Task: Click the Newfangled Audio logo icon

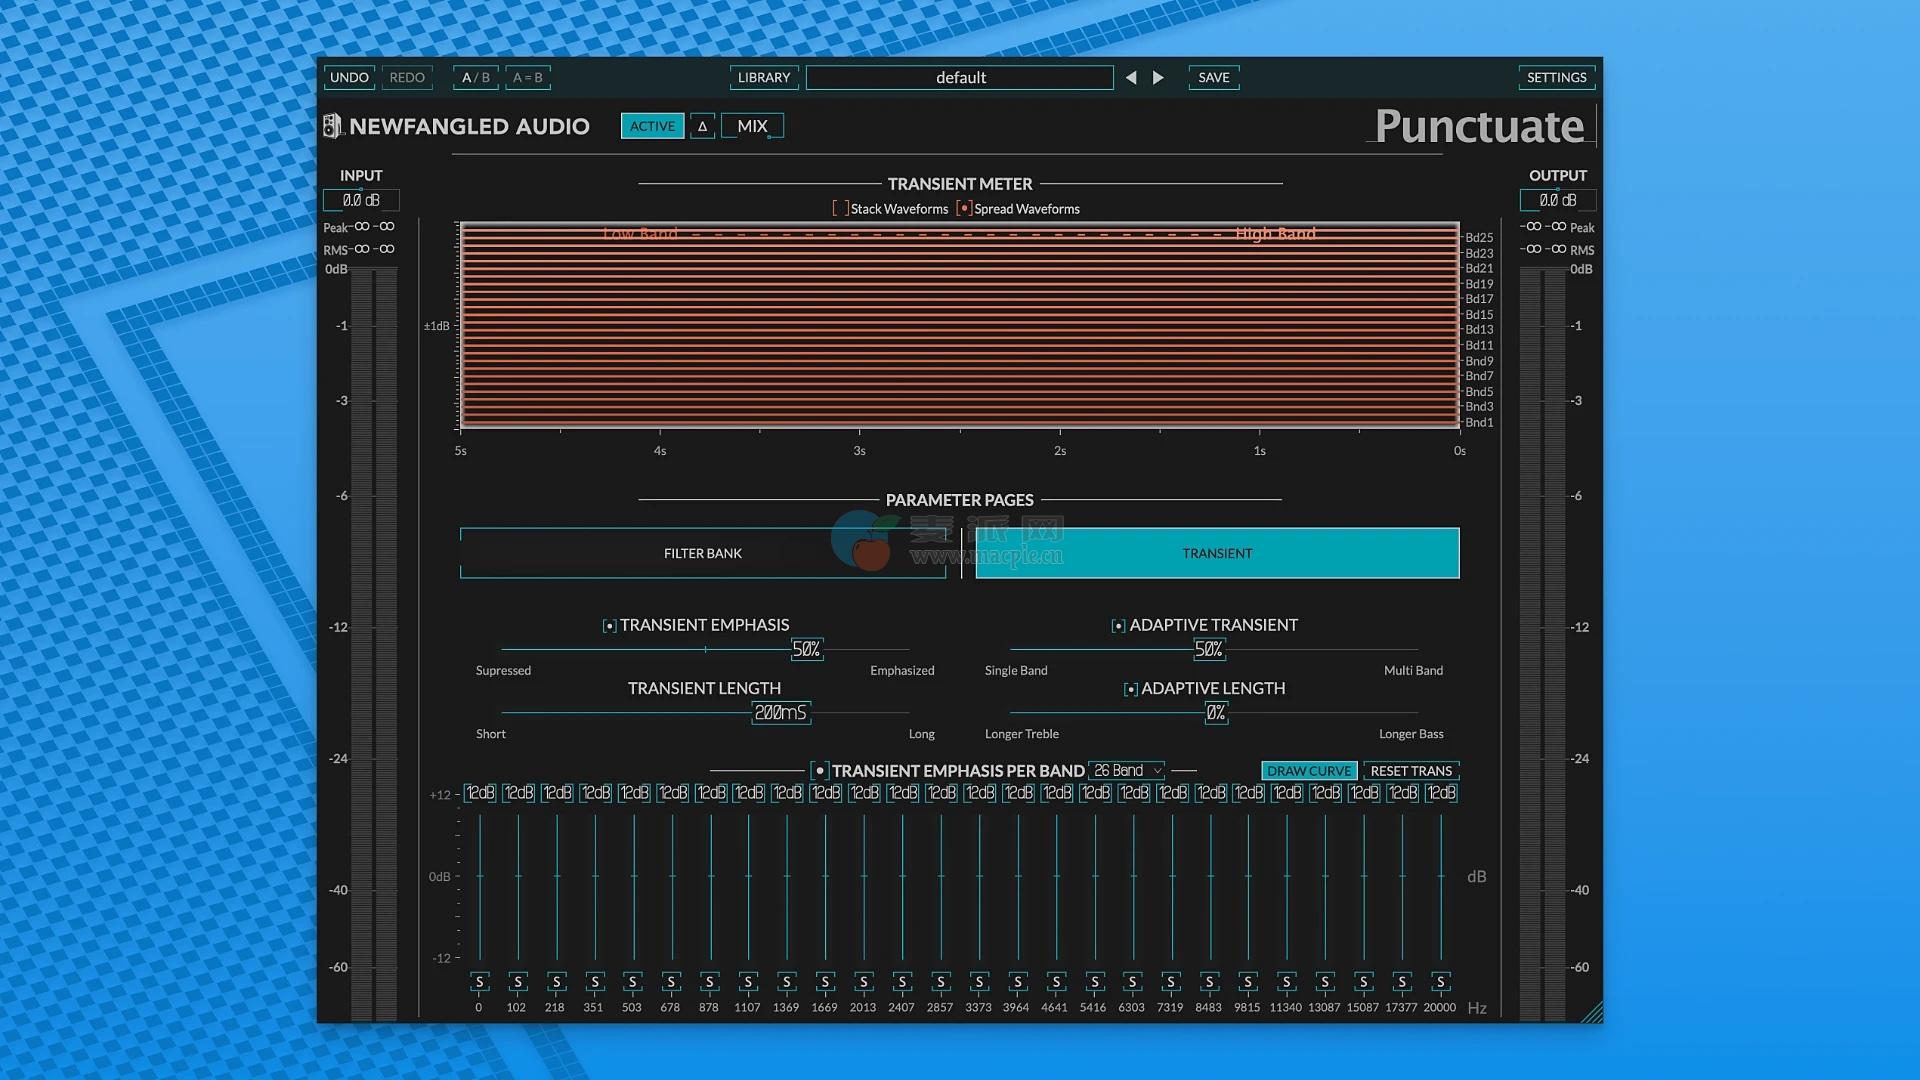Action: point(332,126)
